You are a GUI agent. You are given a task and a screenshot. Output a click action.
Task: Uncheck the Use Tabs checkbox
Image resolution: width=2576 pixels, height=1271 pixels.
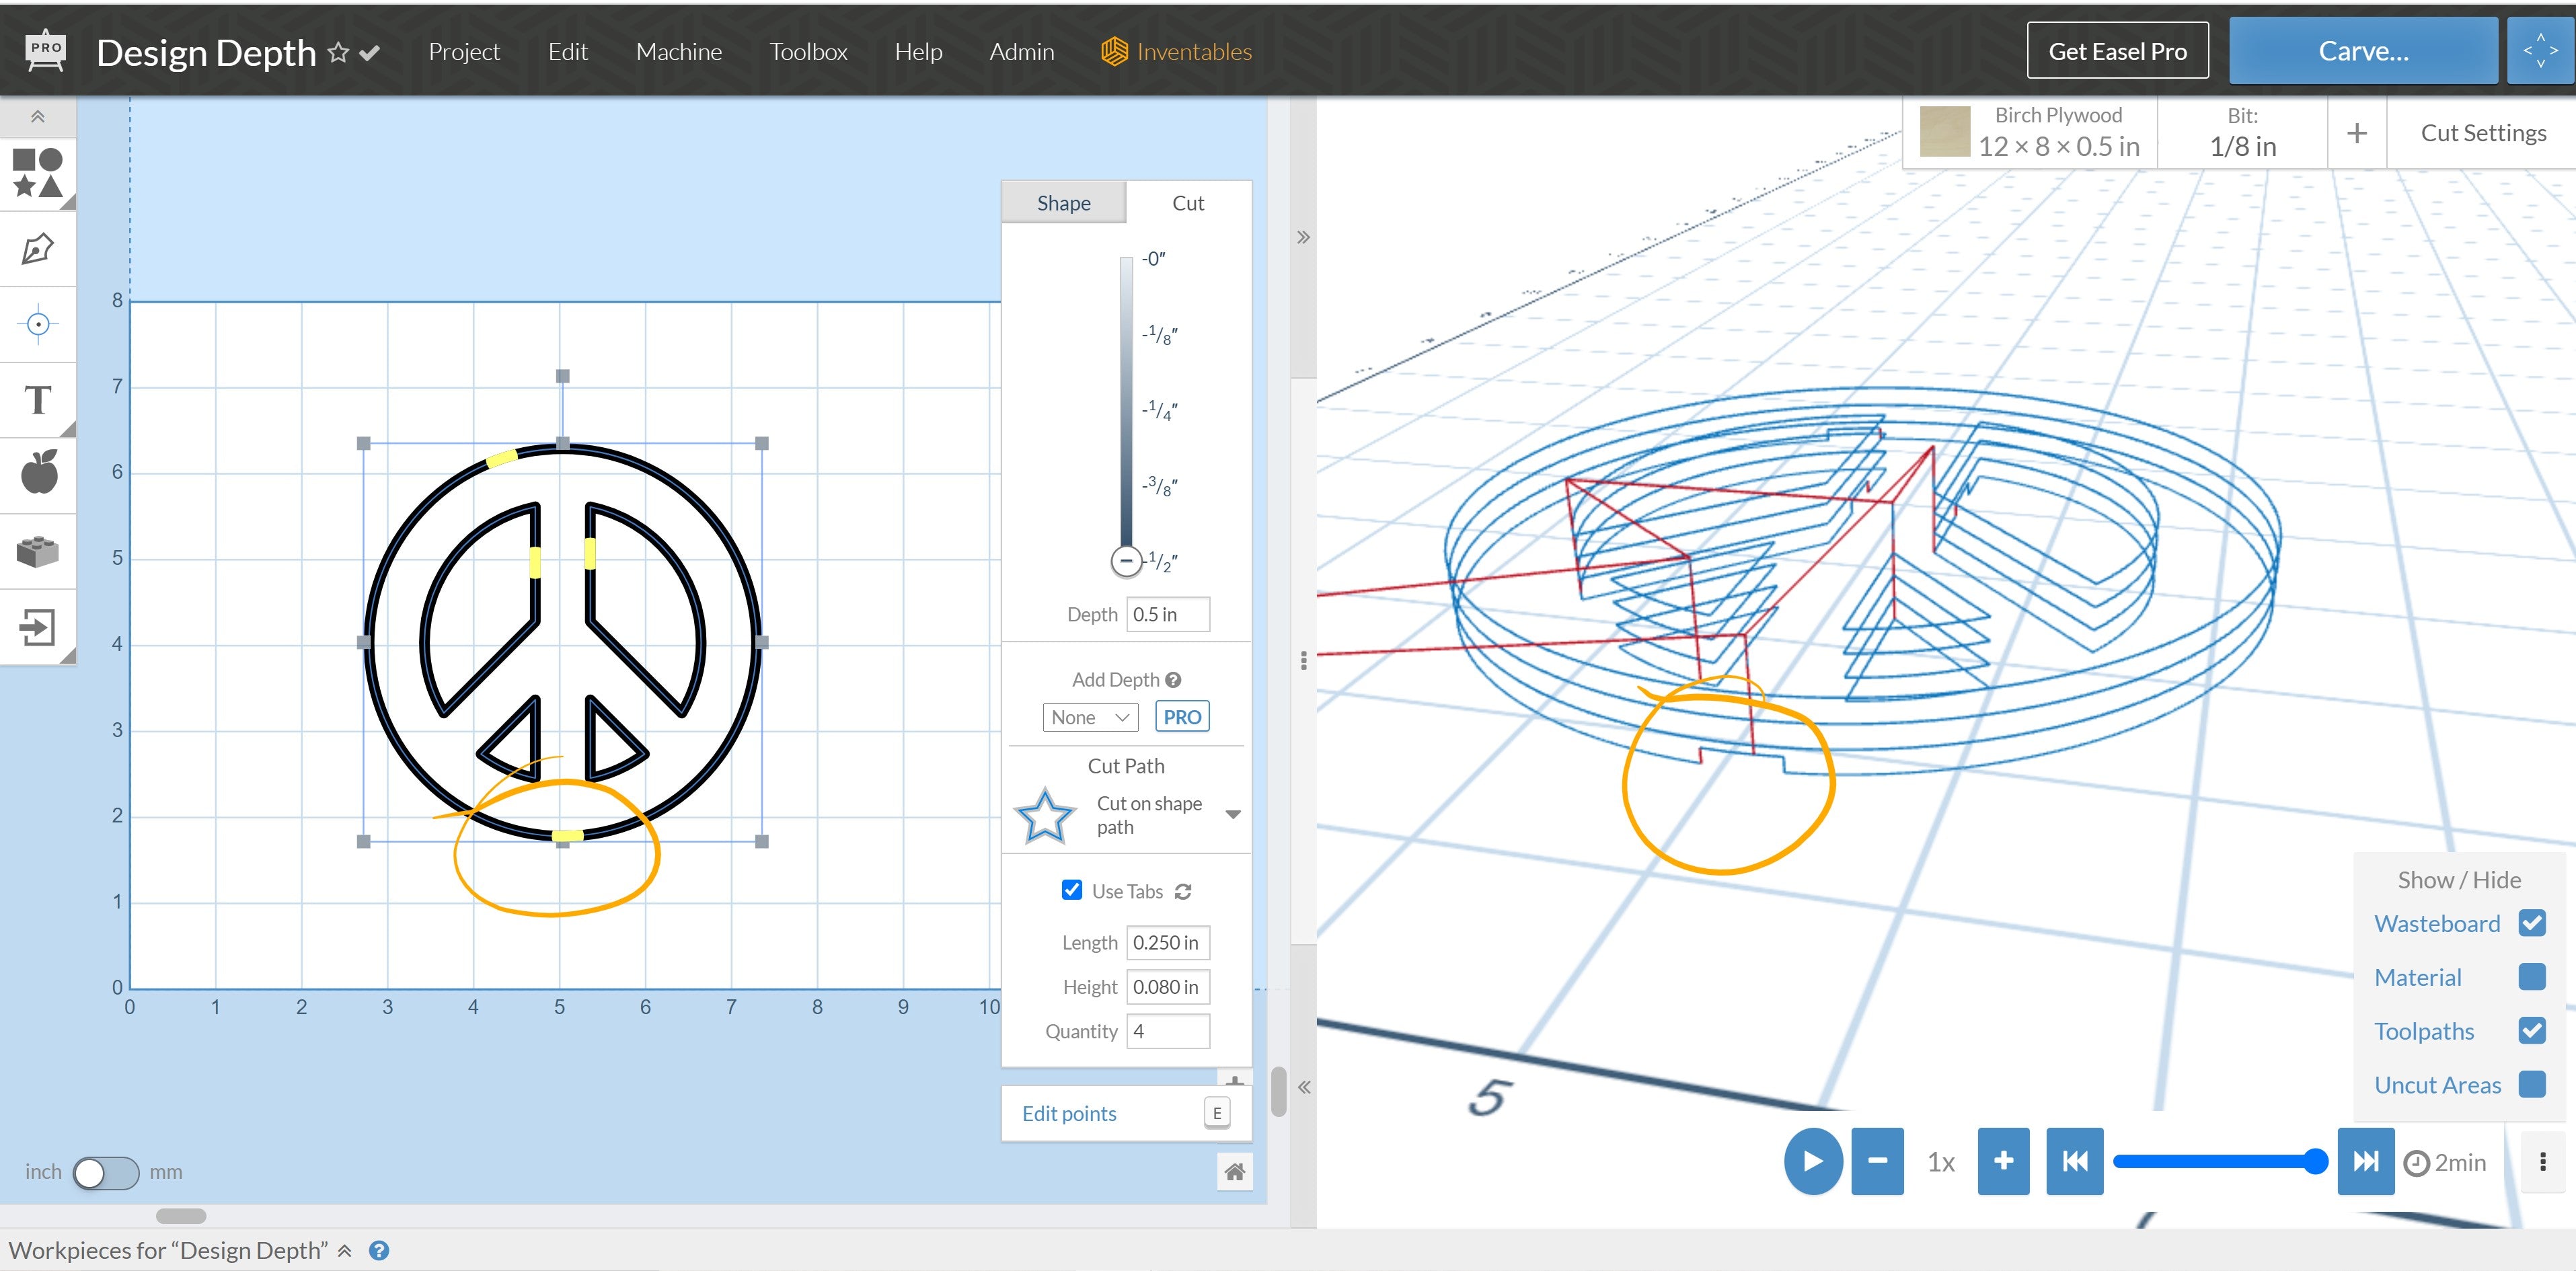1071,890
